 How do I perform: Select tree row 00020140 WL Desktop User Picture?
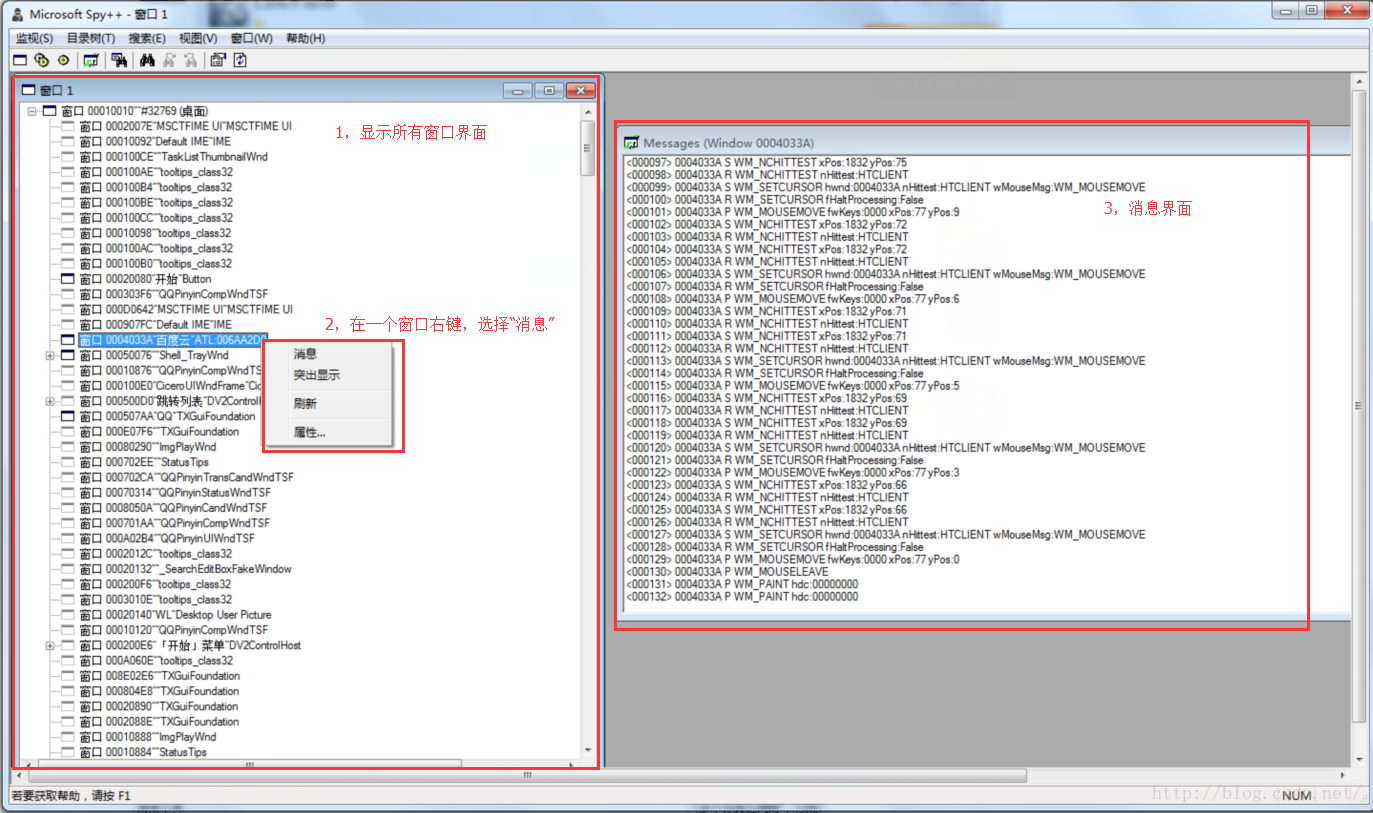point(175,615)
